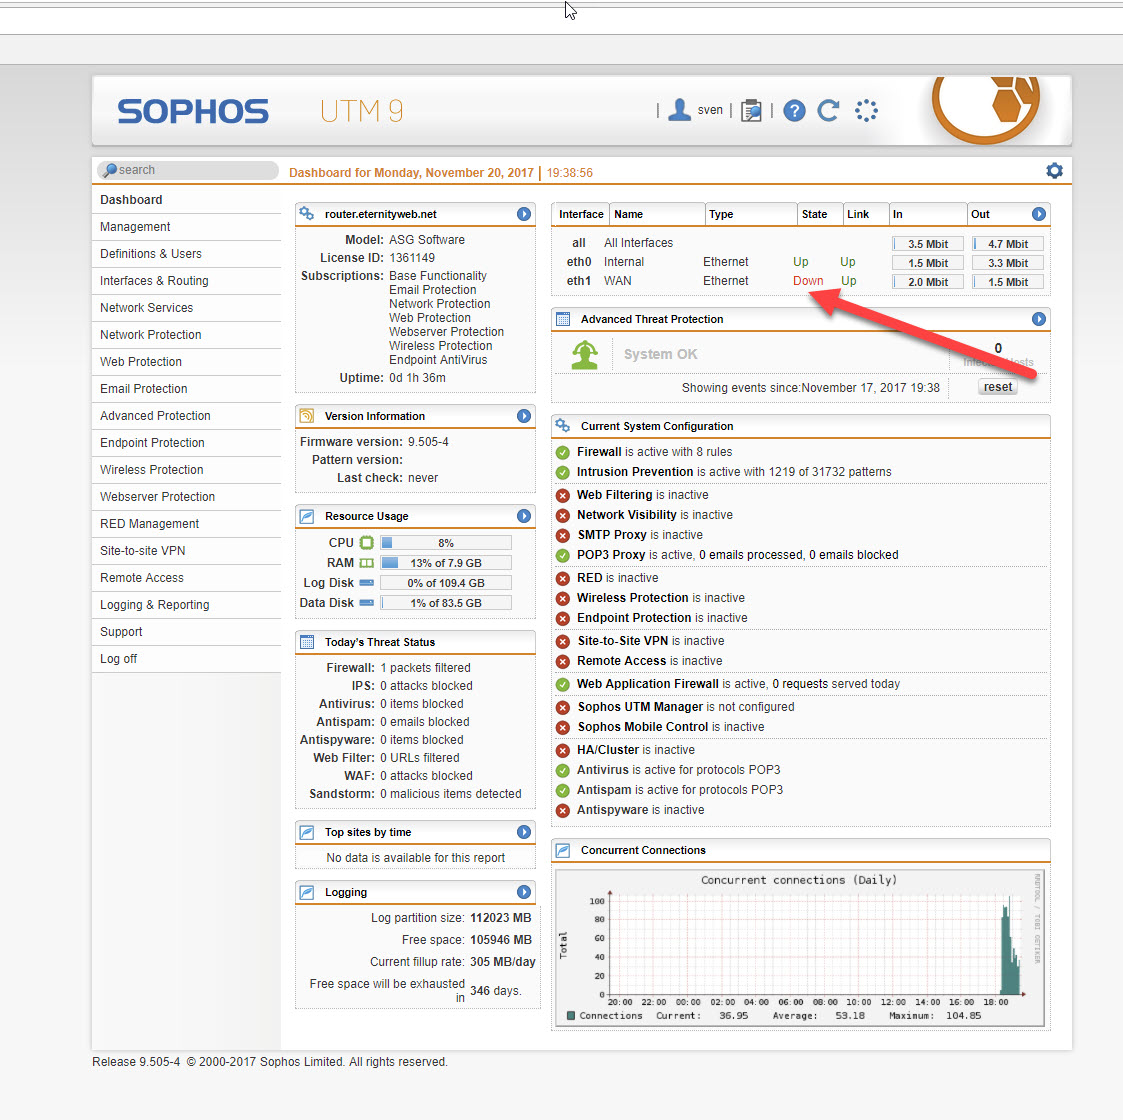Click the CPU usage bar showing 8%
1123x1120 pixels.
pyautogui.click(x=445, y=543)
